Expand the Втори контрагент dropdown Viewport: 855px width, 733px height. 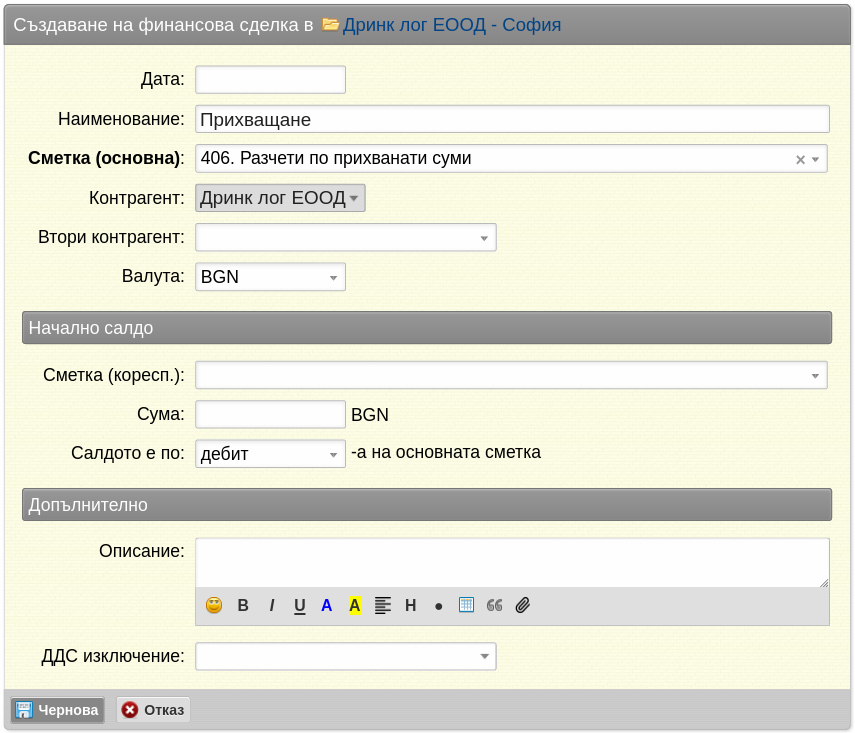coord(346,237)
